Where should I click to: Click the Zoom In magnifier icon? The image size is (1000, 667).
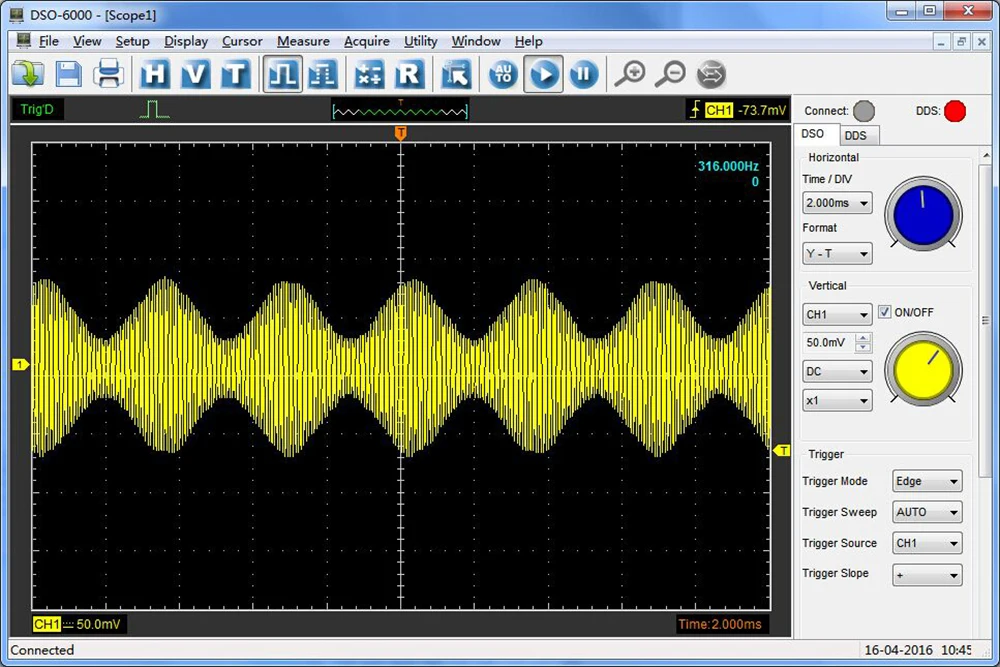tap(629, 74)
